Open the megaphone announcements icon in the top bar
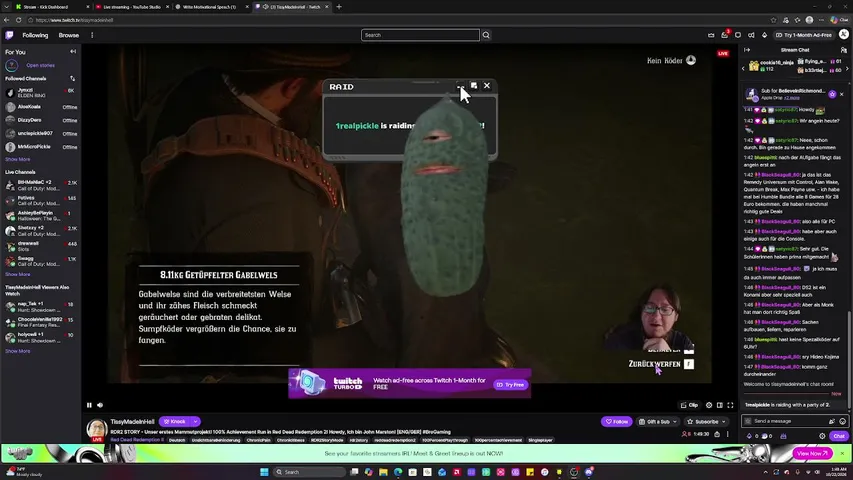Viewport: 853px width, 480px height. click(751, 35)
